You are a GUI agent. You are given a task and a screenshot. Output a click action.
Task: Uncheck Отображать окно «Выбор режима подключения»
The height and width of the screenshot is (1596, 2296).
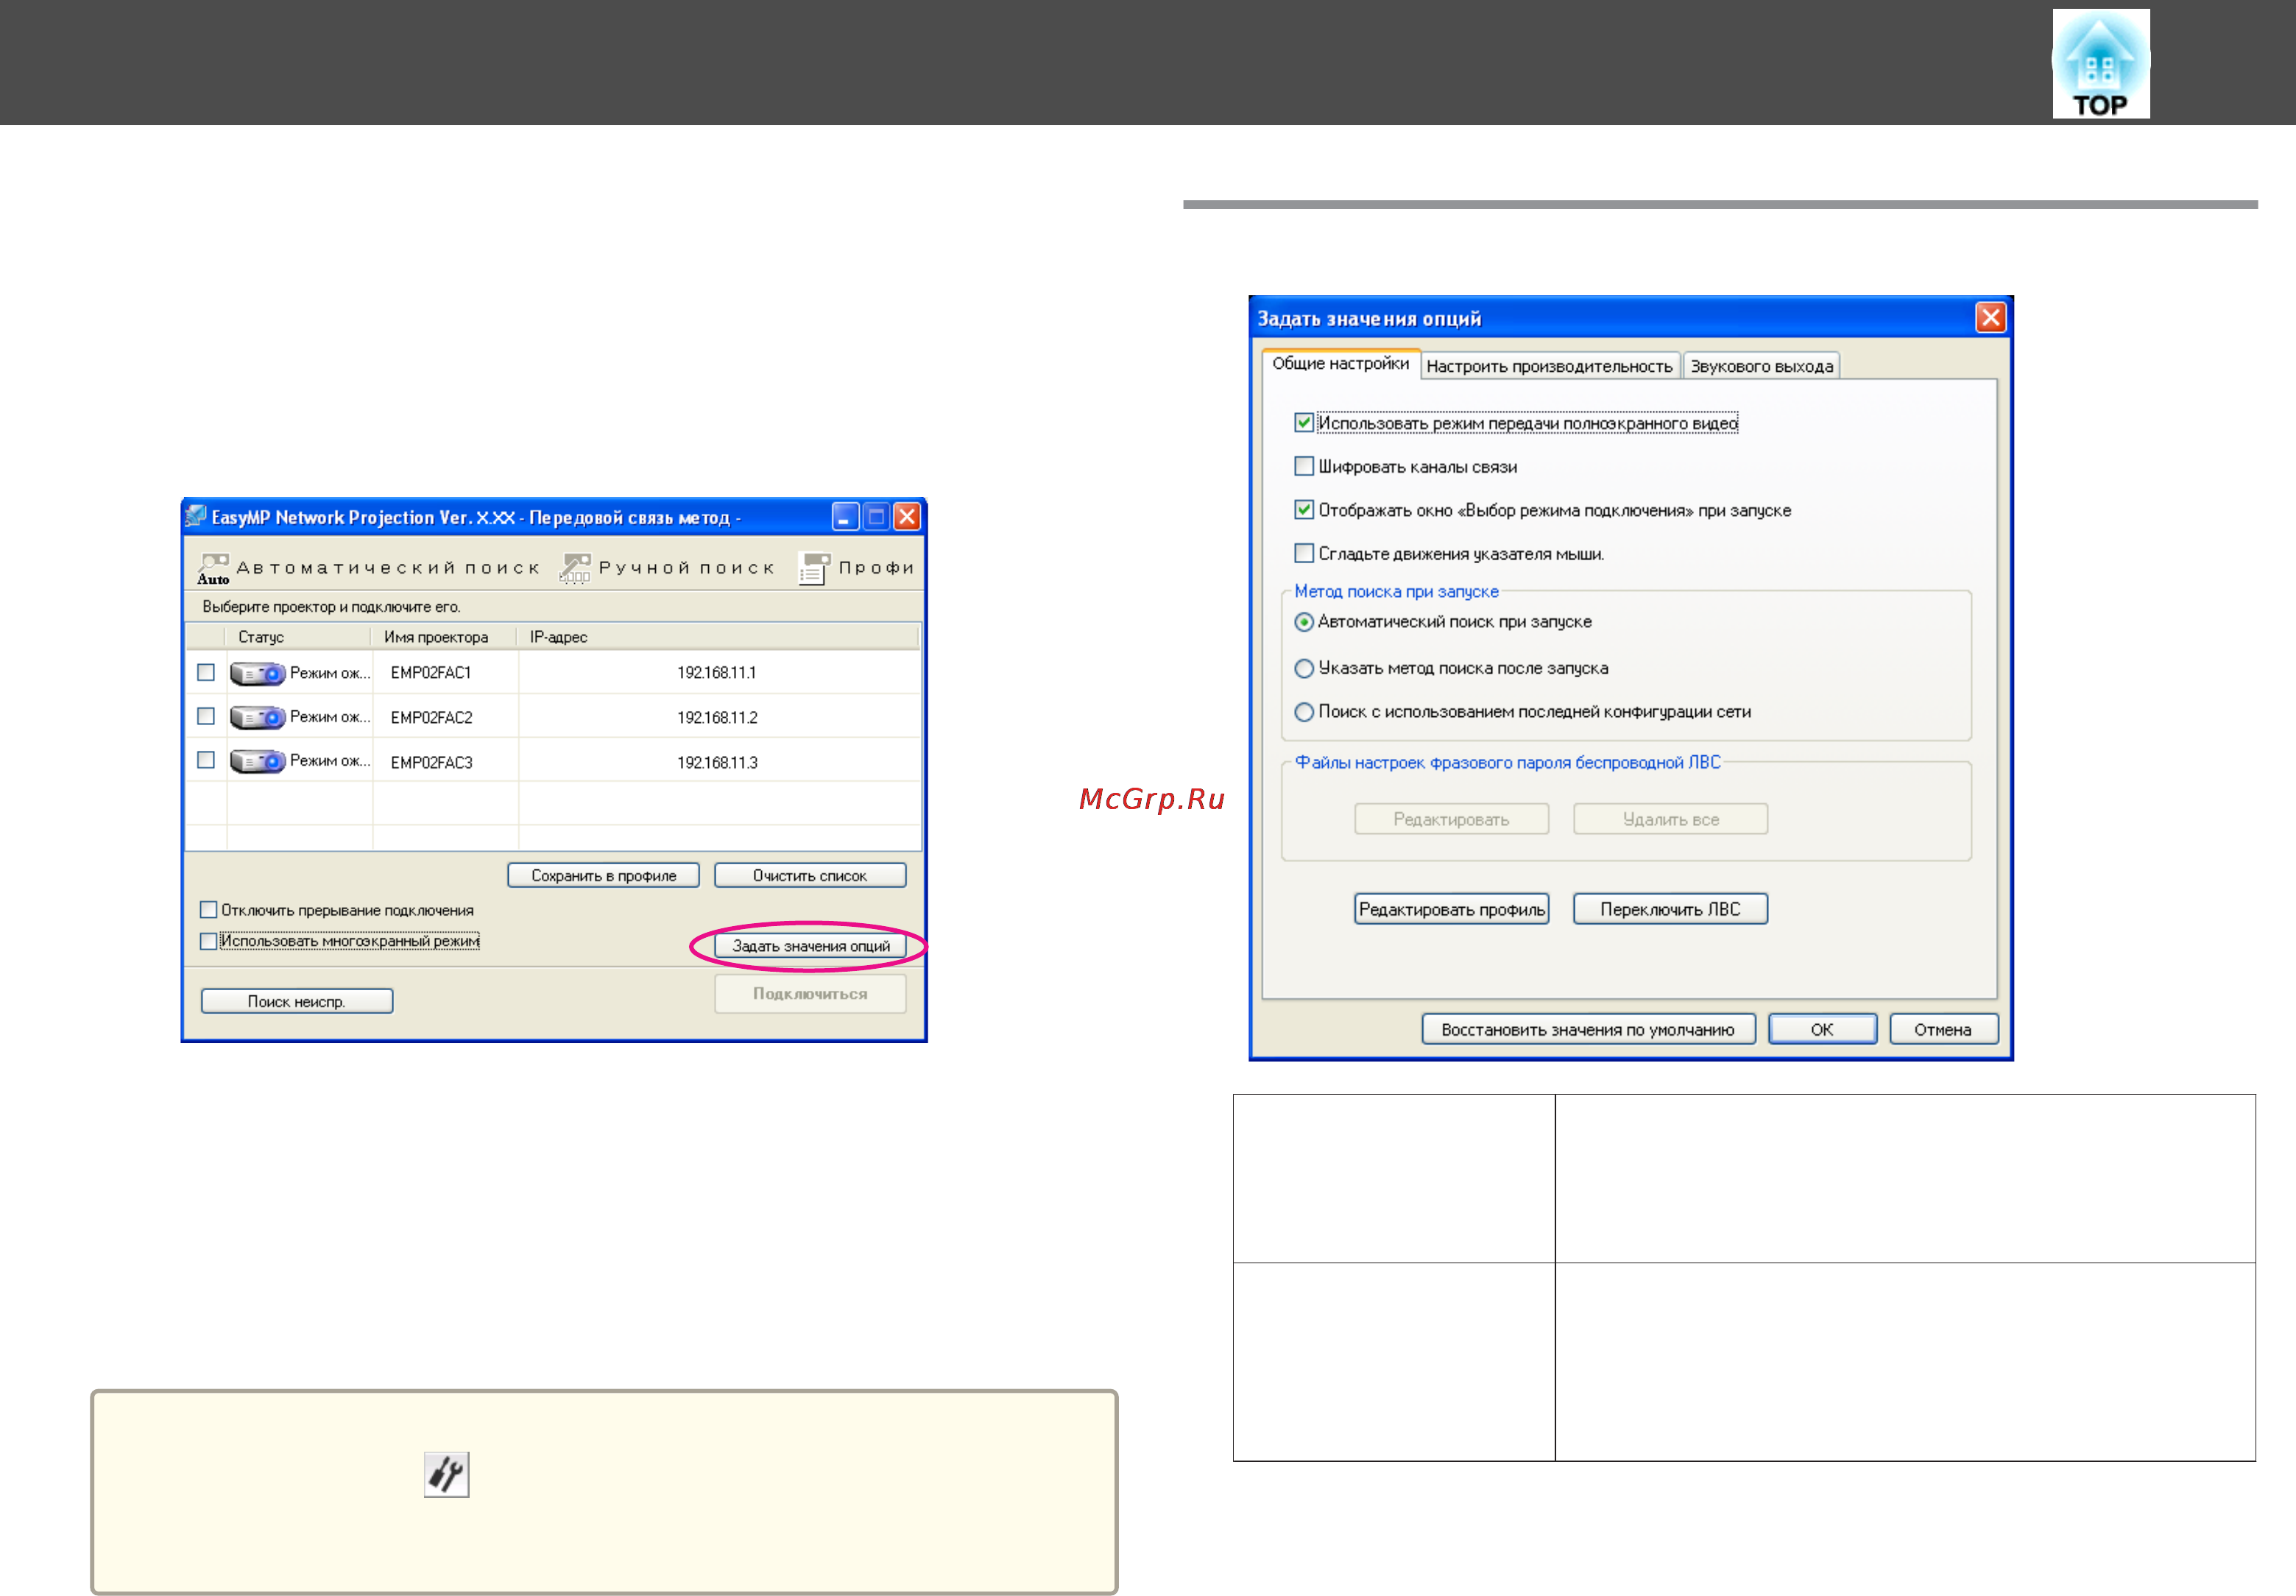(1304, 510)
